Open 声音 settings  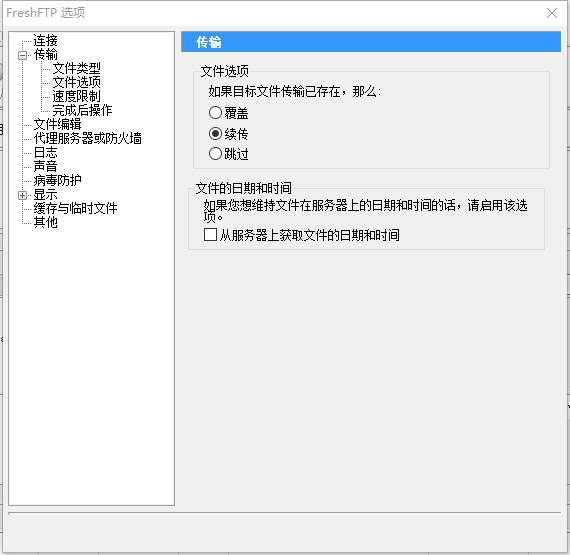click(x=45, y=166)
